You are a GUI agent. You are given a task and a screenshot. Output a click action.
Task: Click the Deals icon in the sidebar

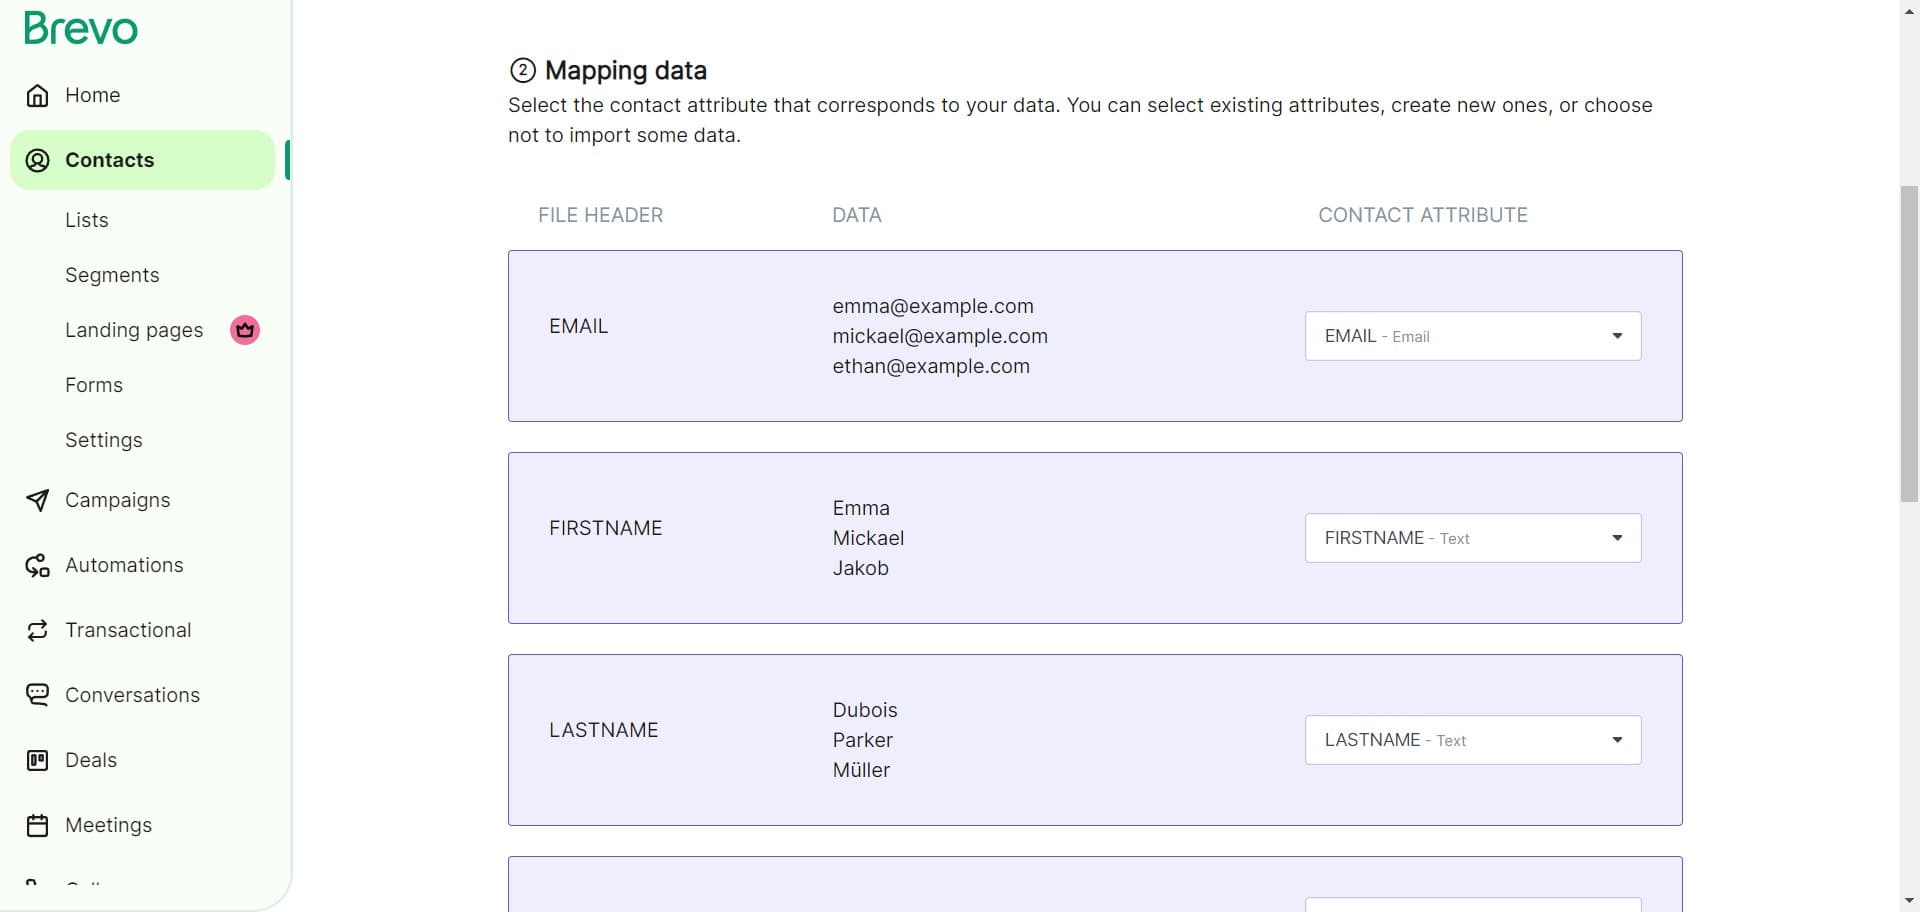(x=37, y=760)
